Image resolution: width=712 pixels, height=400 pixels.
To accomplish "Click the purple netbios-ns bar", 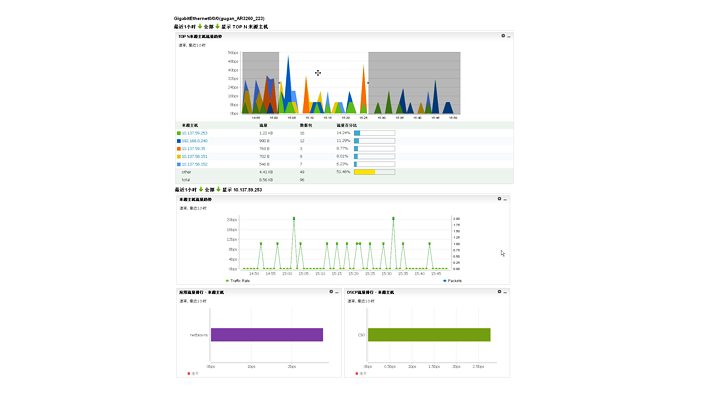I will point(266,335).
